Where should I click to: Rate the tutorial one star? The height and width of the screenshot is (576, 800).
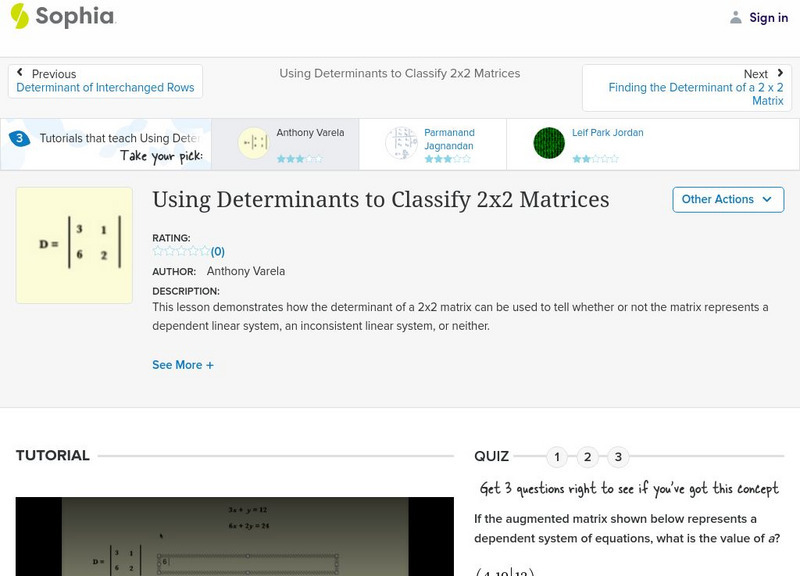point(156,253)
